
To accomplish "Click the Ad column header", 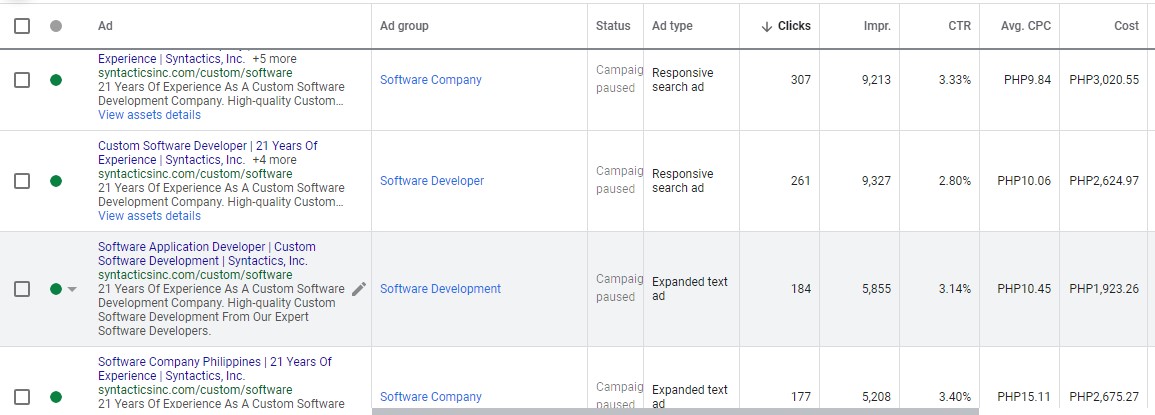I will pos(105,26).
